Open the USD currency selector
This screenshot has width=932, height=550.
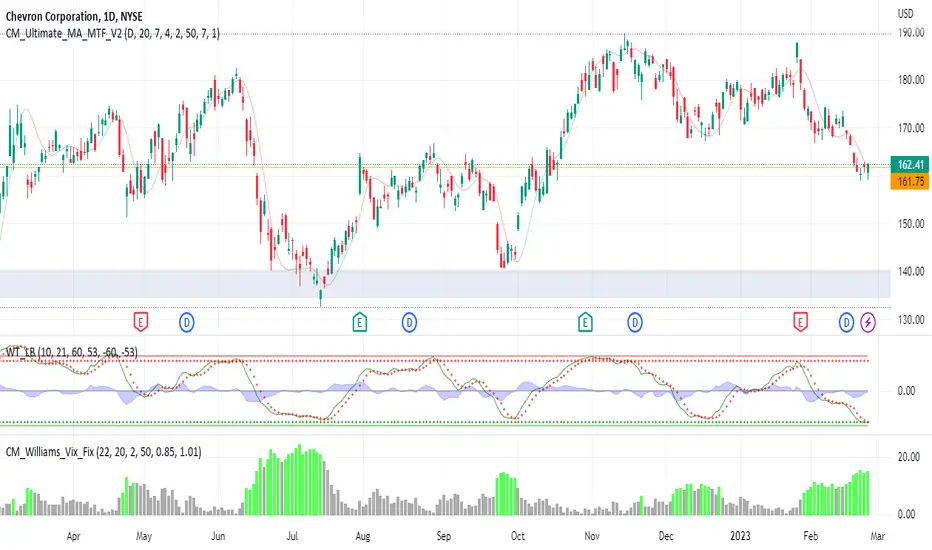coord(905,14)
